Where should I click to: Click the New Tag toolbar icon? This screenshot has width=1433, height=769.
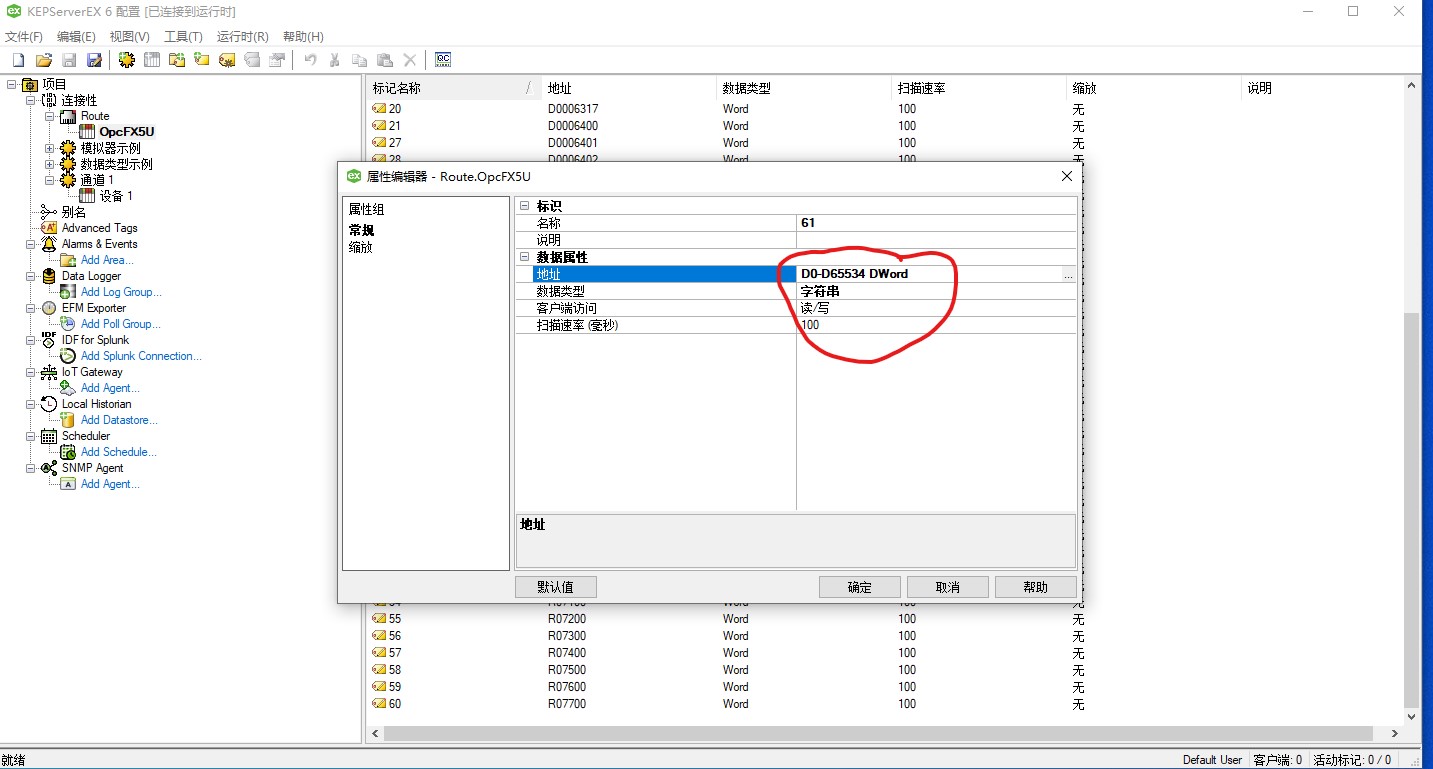pyautogui.click(x=227, y=60)
